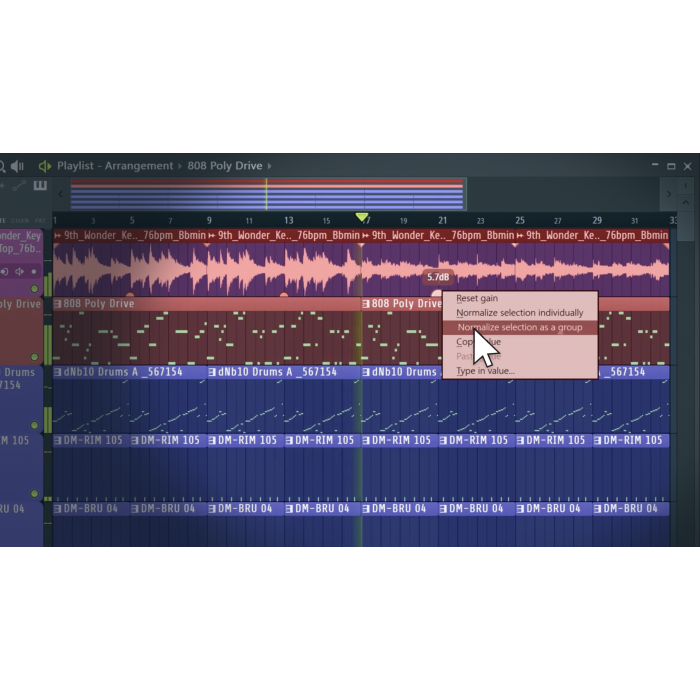Screen dimensions: 700x700
Task: Open the first DM-RIM 105 clip menu icon
Action: (58, 440)
